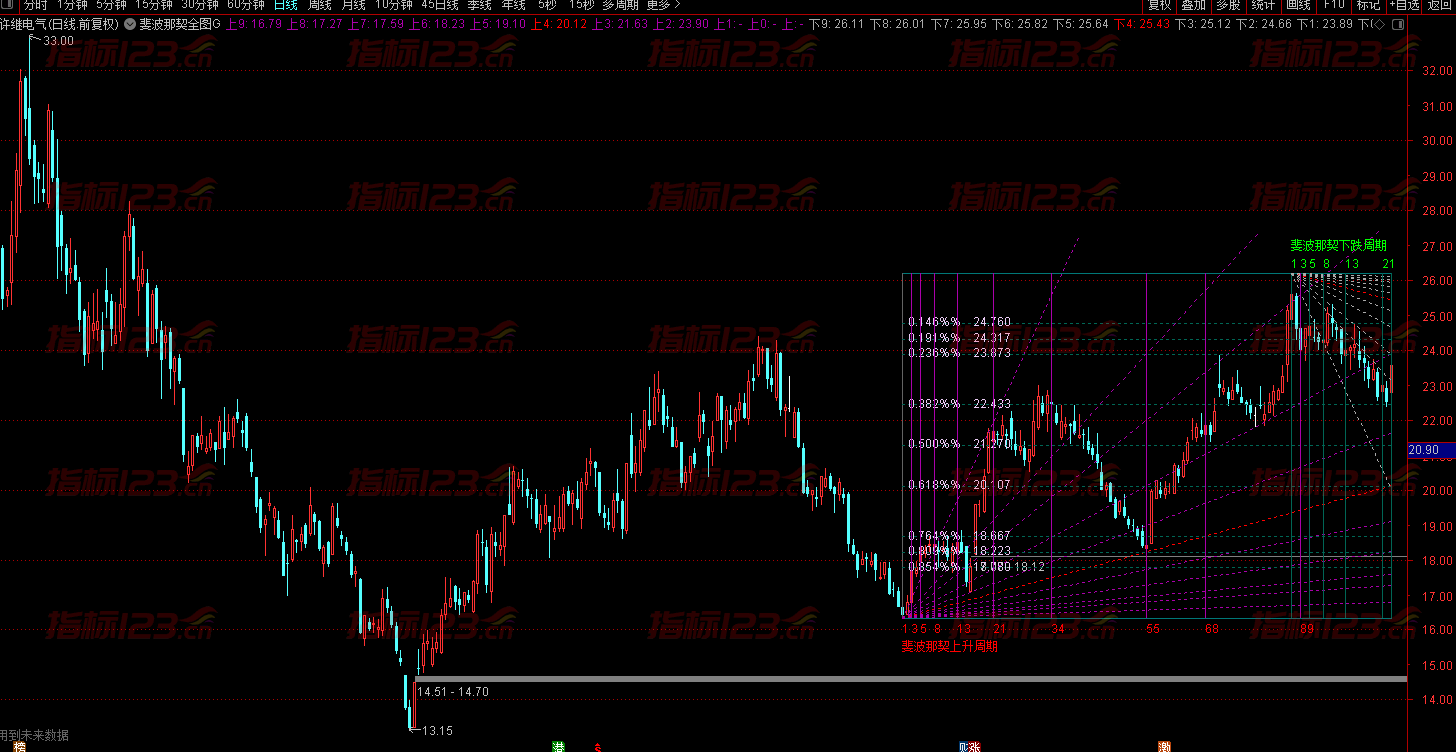Click the 下4: 25.43 indicator value
Image resolution: width=1456 pixels, height=752 pixels.
[1142, 23]
